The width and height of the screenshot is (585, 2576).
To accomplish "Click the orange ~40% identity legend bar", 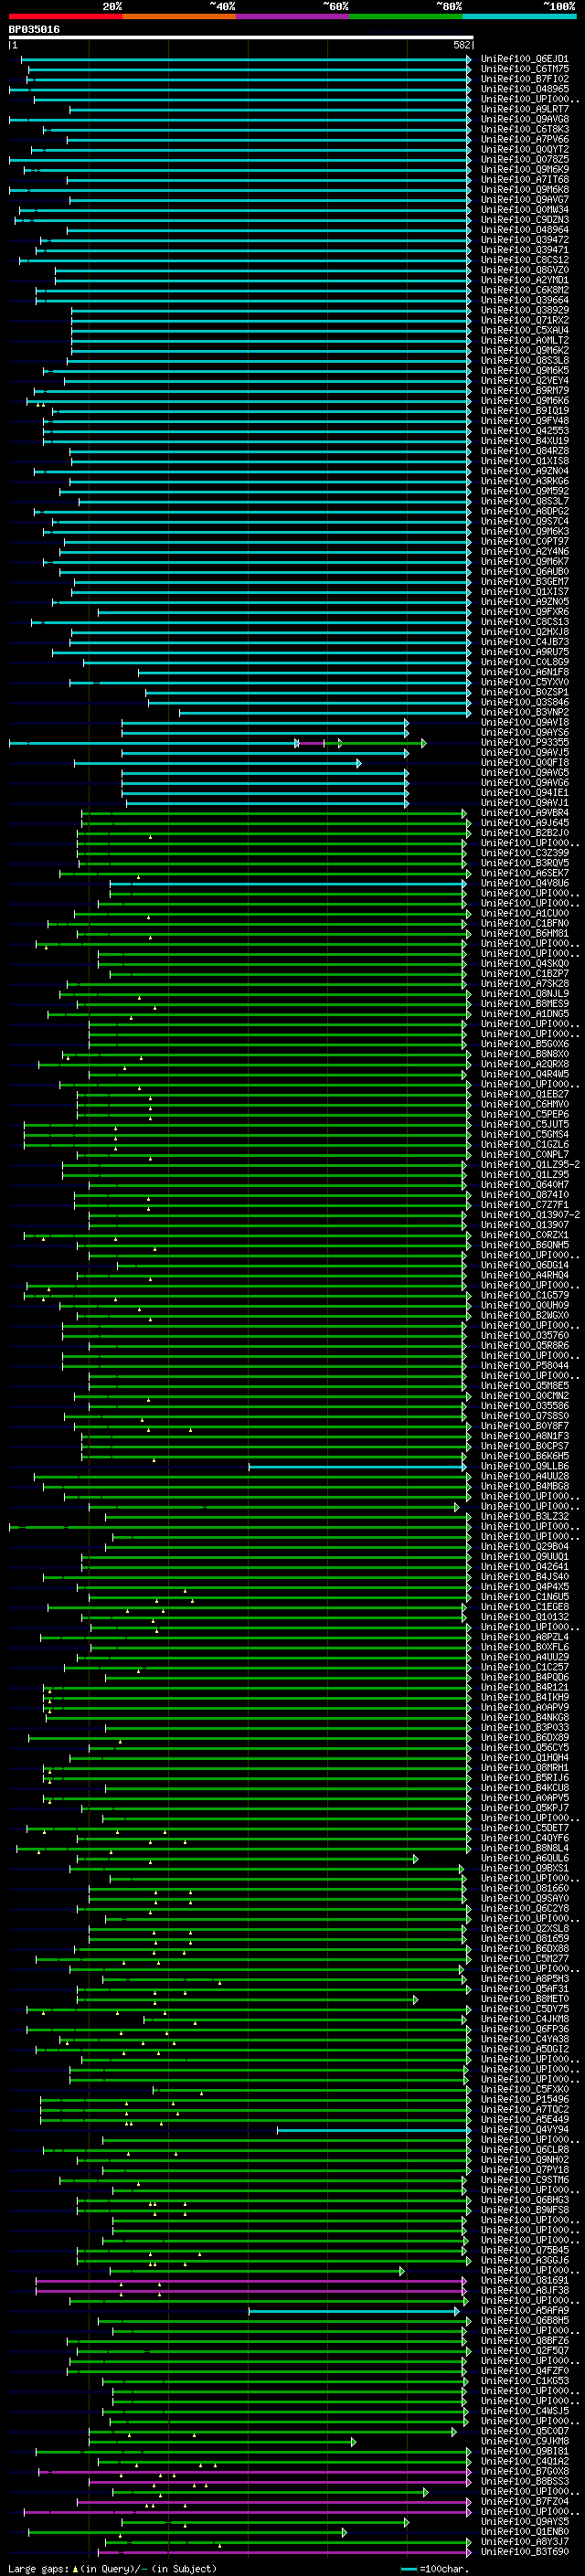I will coord(179,16).
